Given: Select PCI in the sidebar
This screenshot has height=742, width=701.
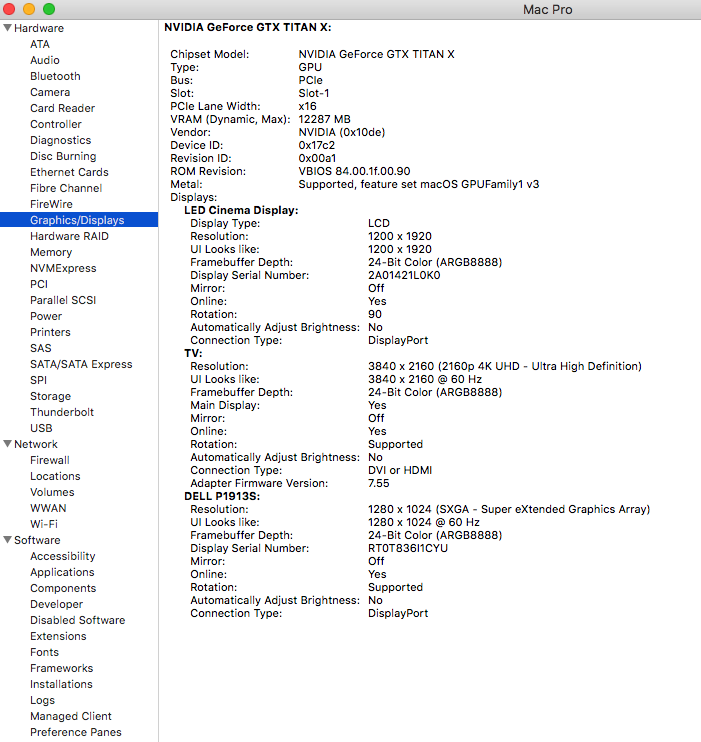Looking at the screenshot, I should coord(39,284).
